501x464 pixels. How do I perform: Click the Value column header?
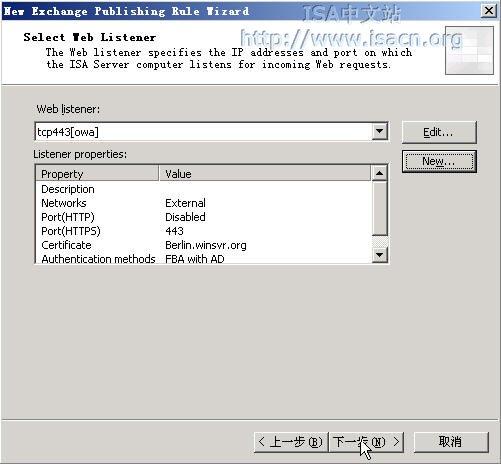pyautogui.click(x=265, y=174)
